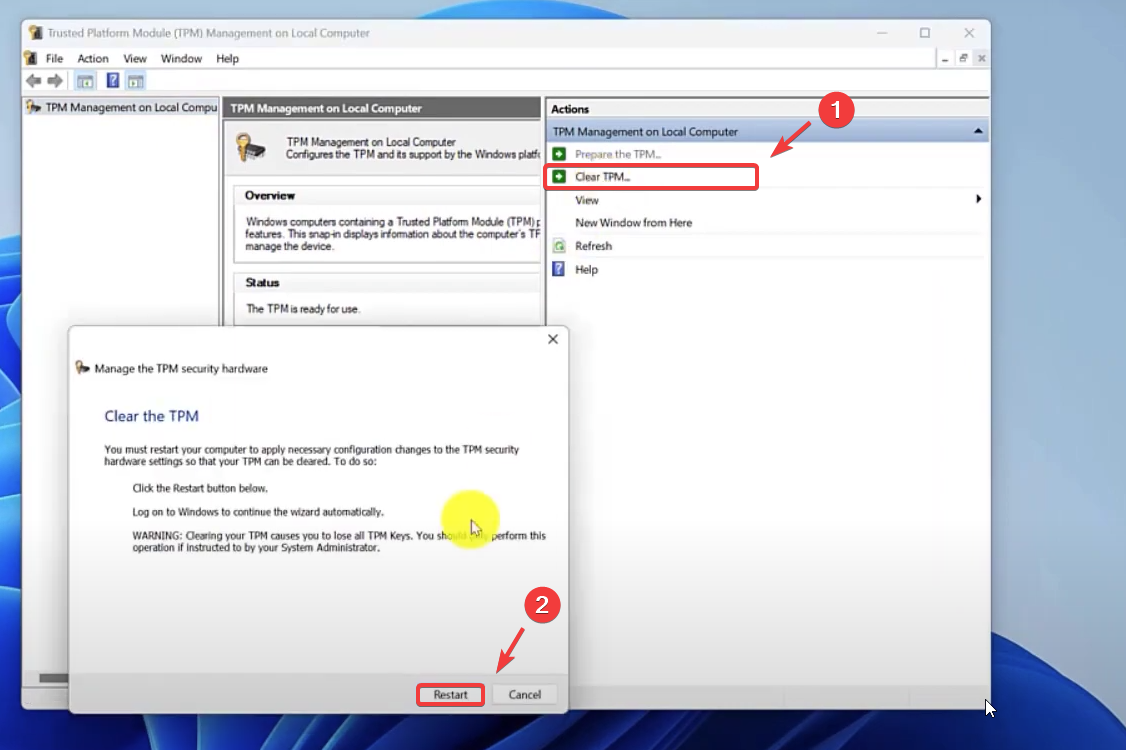Select TPM Management on Local Computer tree node
Screen dimensions: 1126x750
[x=121, y=107]
